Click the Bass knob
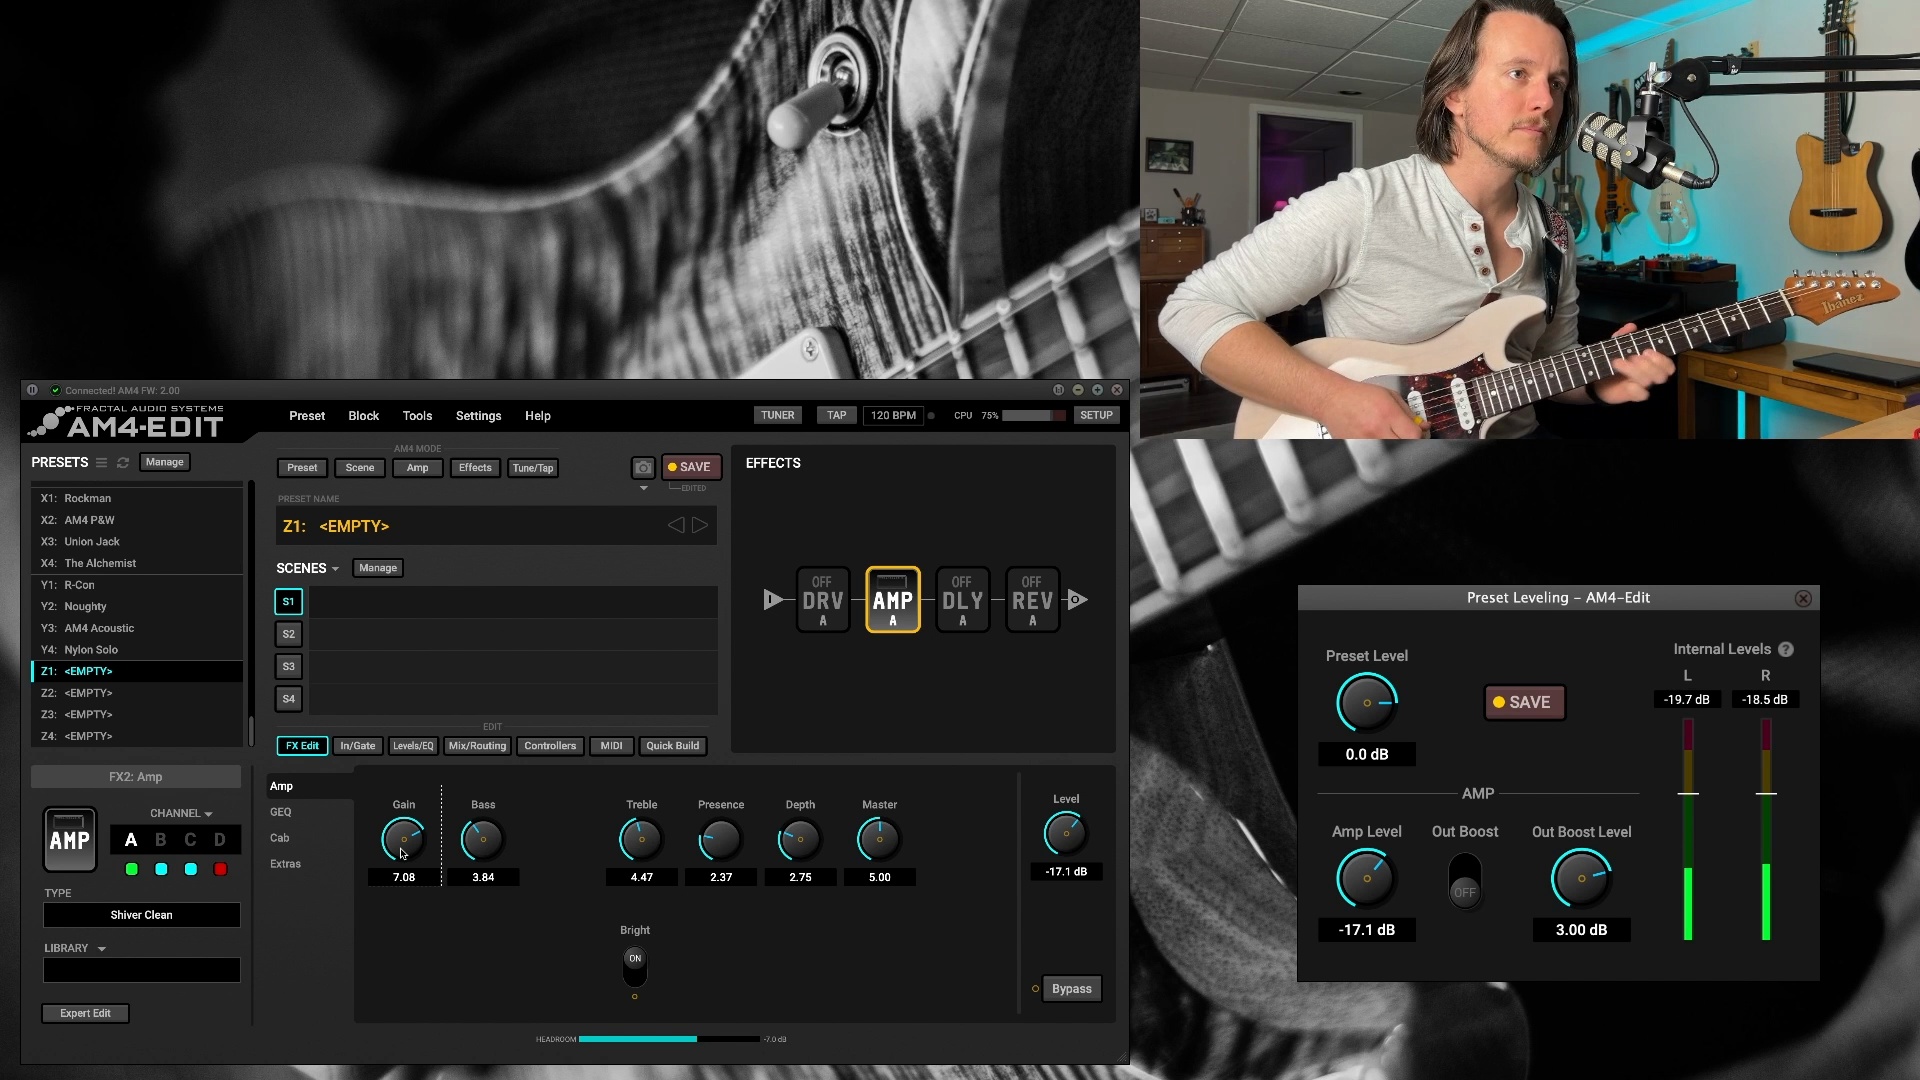This screenshot has height=1080, width=1920. [483, 839]
